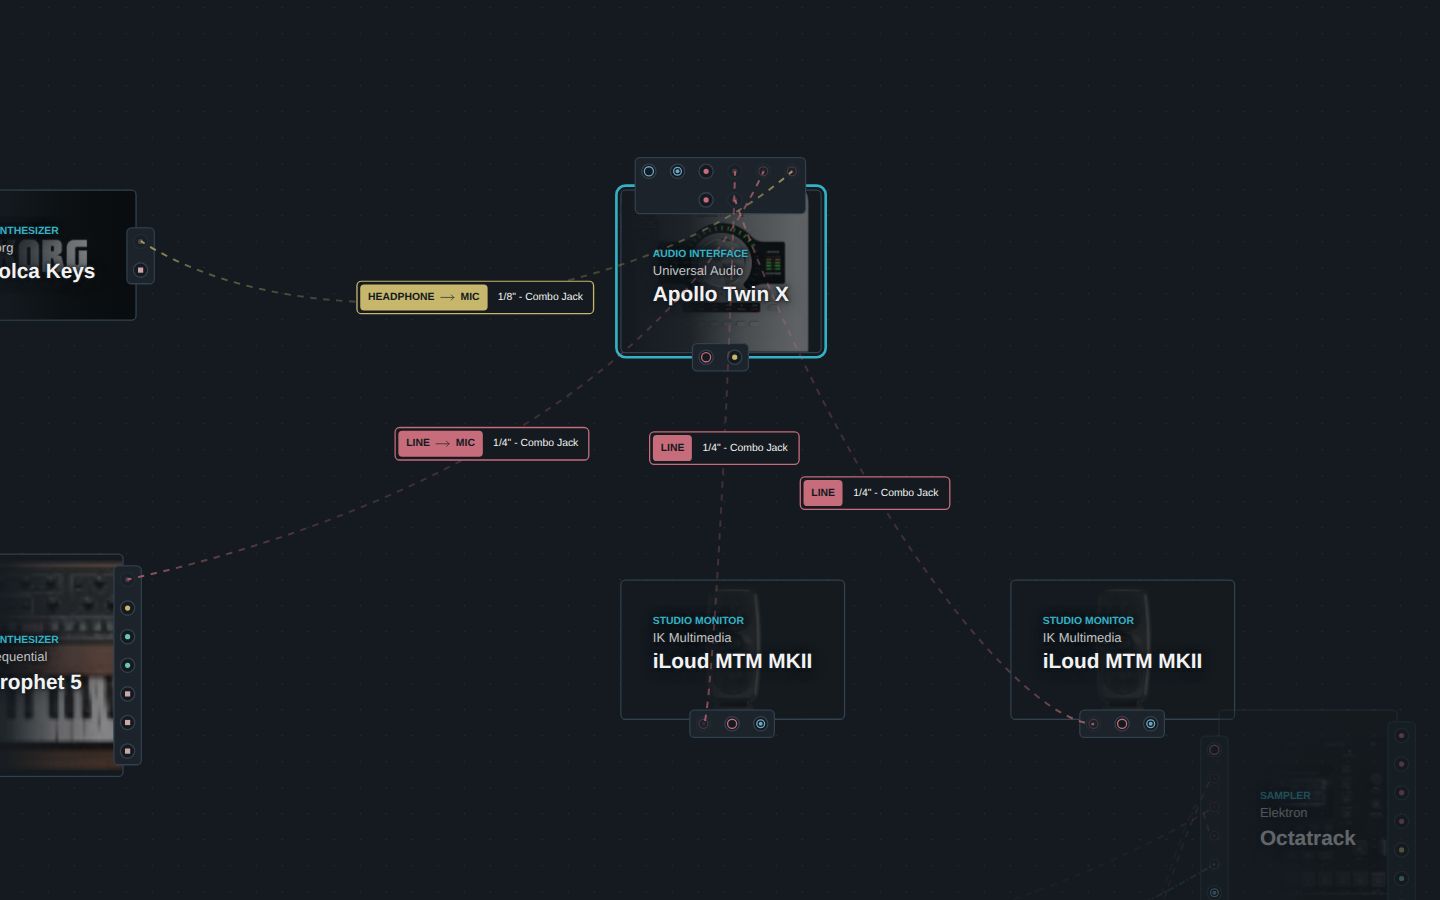Select the HEADPHONE to MIC connection label
Screen dimensions: 1440x900
coord(475,297)
